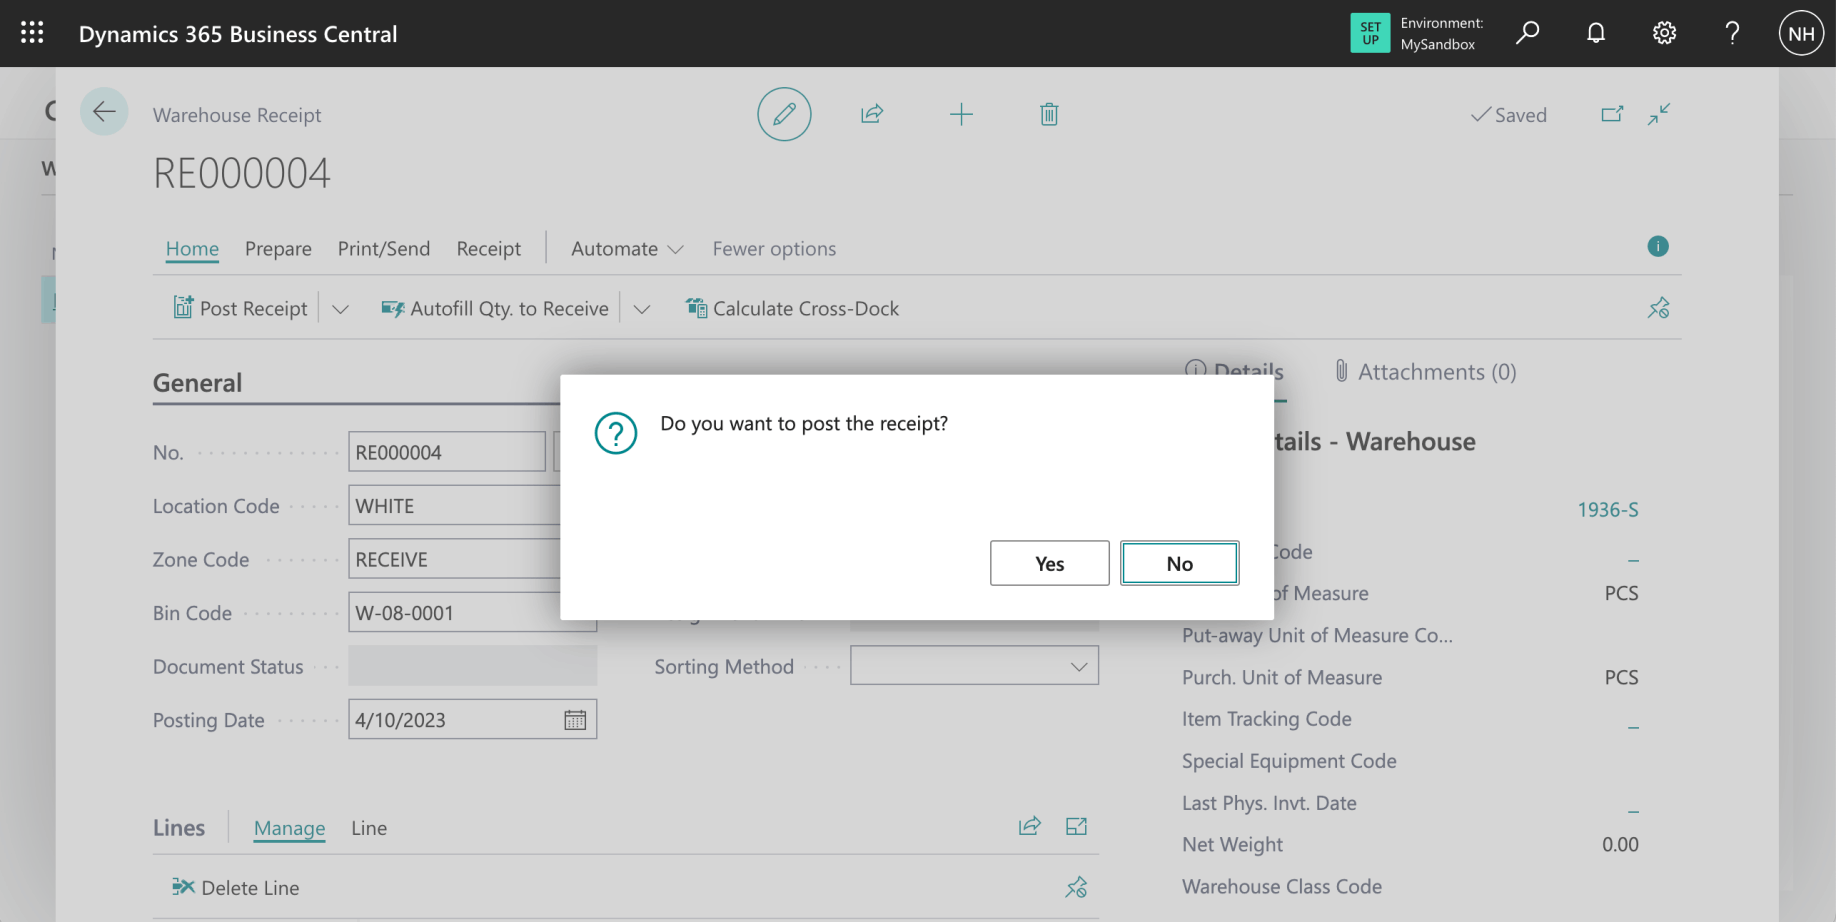This screenshot has width=1836, height=922.
Task: Click Calculate Cross-Dock action
Action: pos(792,308)
